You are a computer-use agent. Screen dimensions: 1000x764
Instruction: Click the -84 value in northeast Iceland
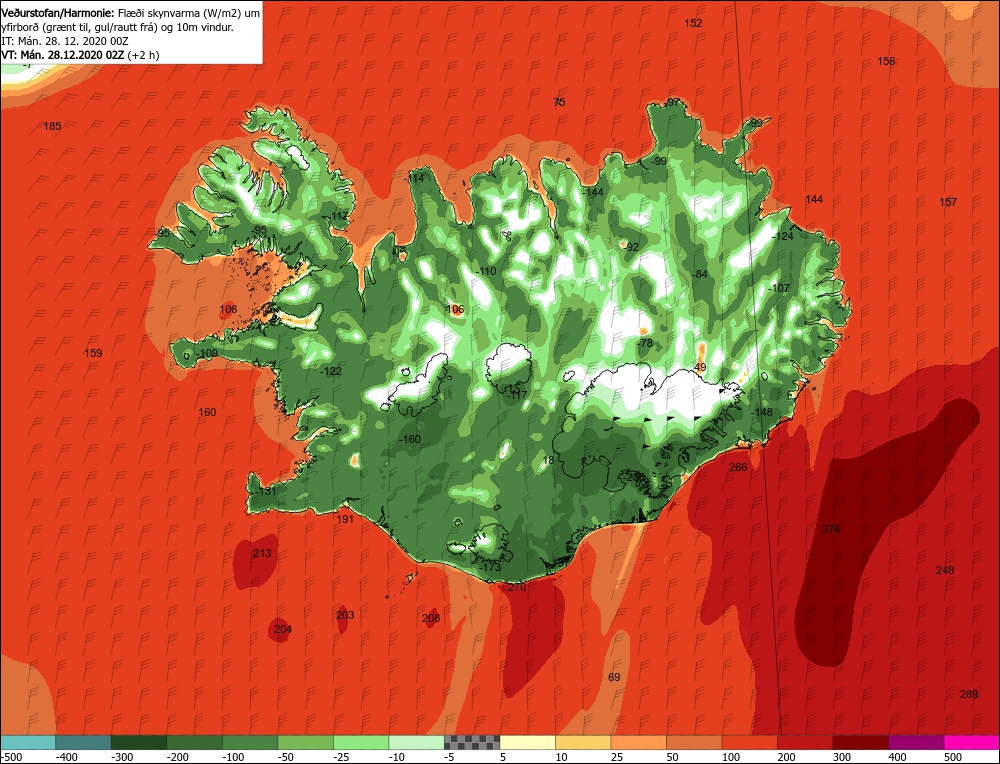pos(700,274)
